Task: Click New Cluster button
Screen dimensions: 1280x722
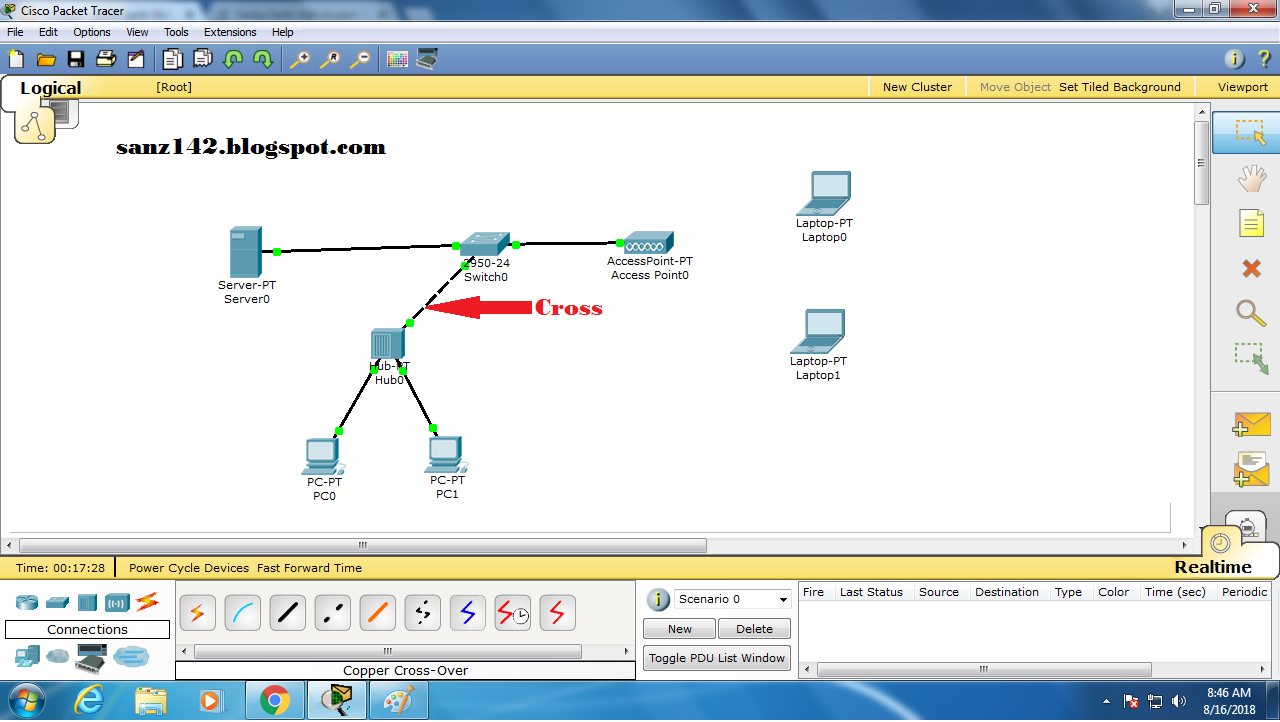Action: [917, 87]
